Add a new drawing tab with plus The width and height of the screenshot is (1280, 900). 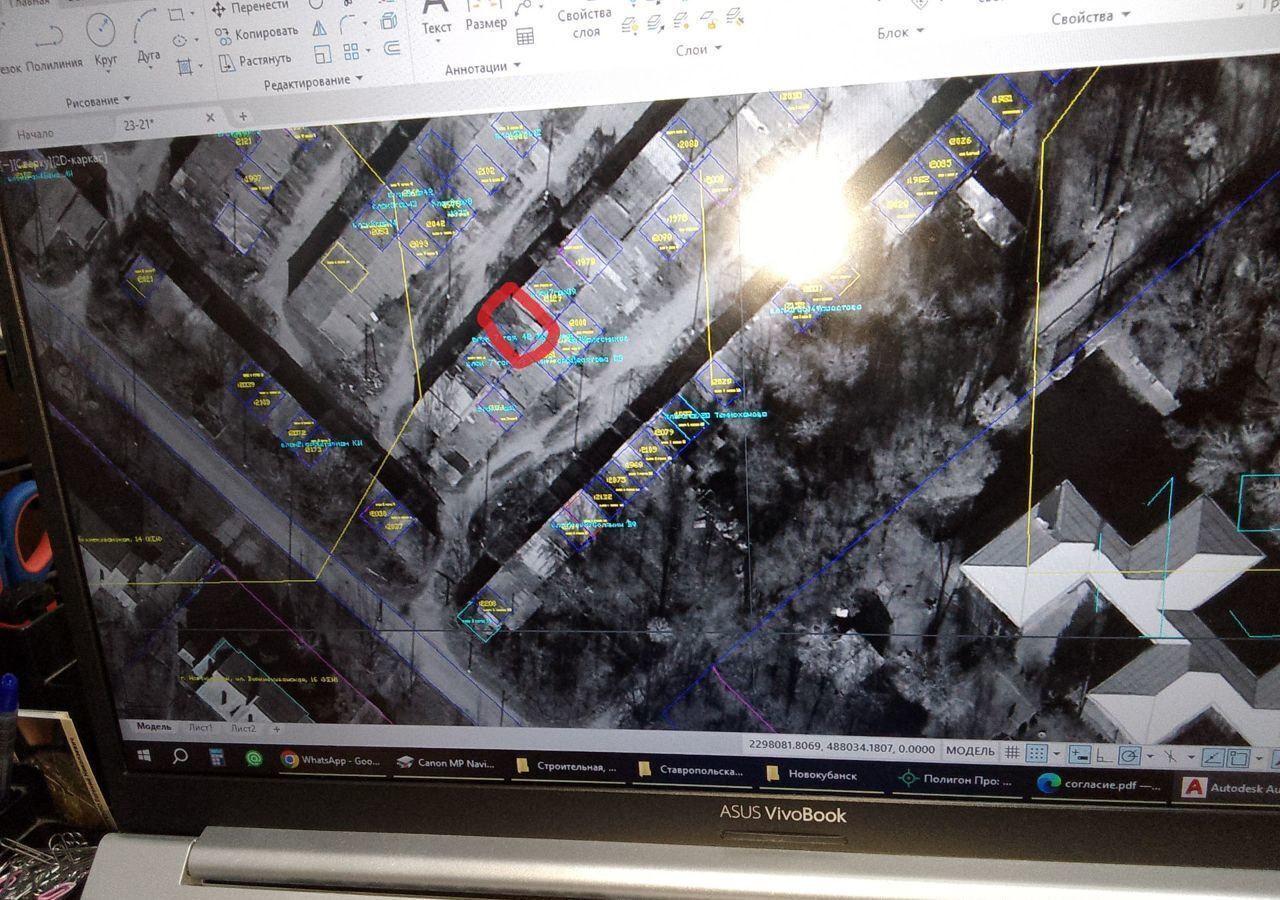pos(242,116)
